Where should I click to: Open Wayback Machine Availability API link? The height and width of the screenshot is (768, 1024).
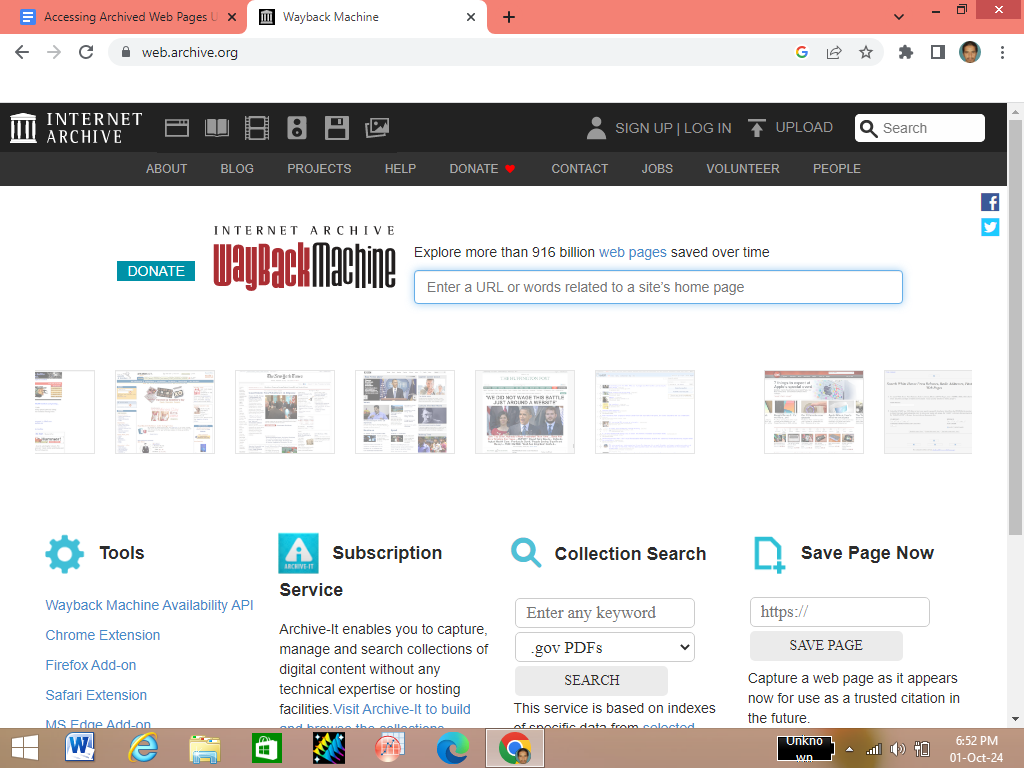(149, 605)
